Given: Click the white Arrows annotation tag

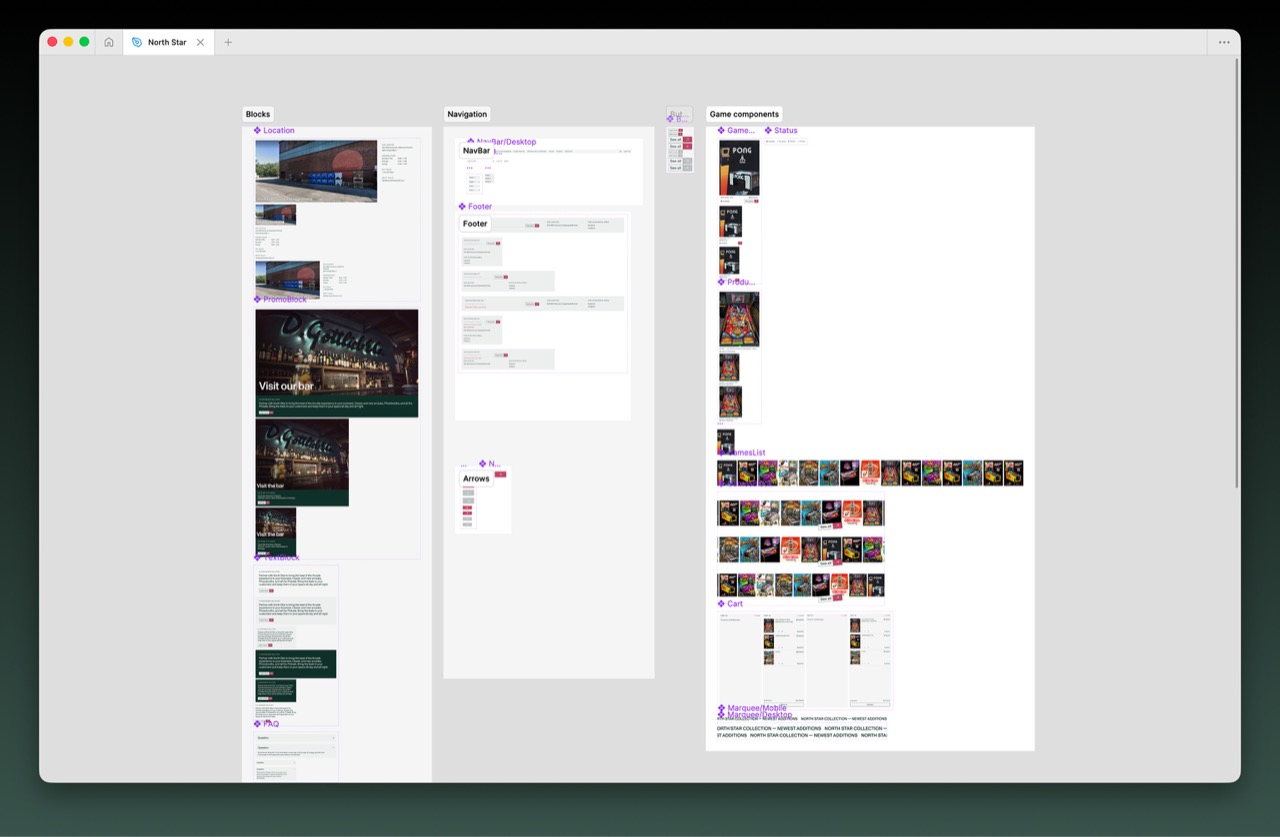Looking at the screenshot, I should click(476, 479).
